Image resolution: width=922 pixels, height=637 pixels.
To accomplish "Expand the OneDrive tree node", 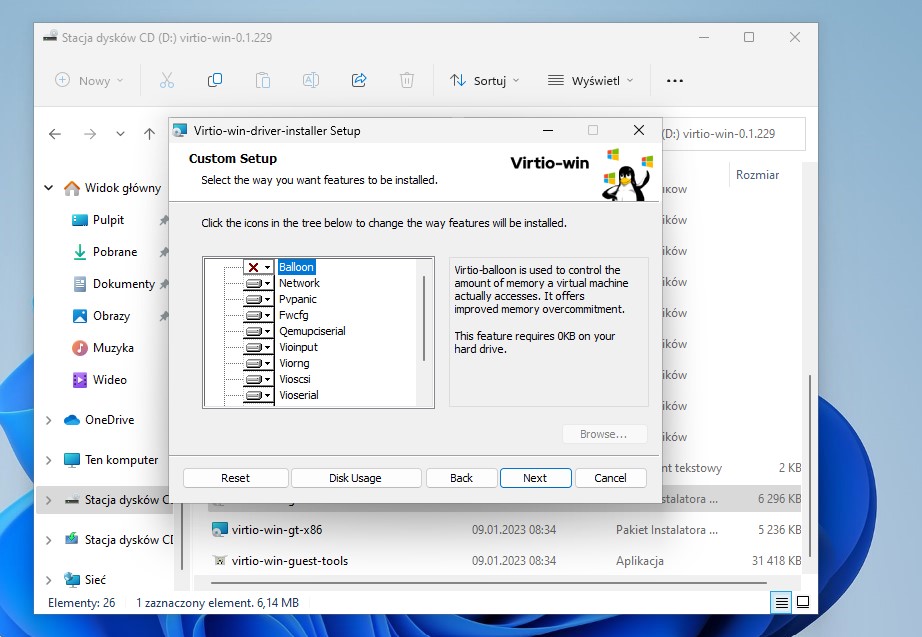I will point(48,420).
